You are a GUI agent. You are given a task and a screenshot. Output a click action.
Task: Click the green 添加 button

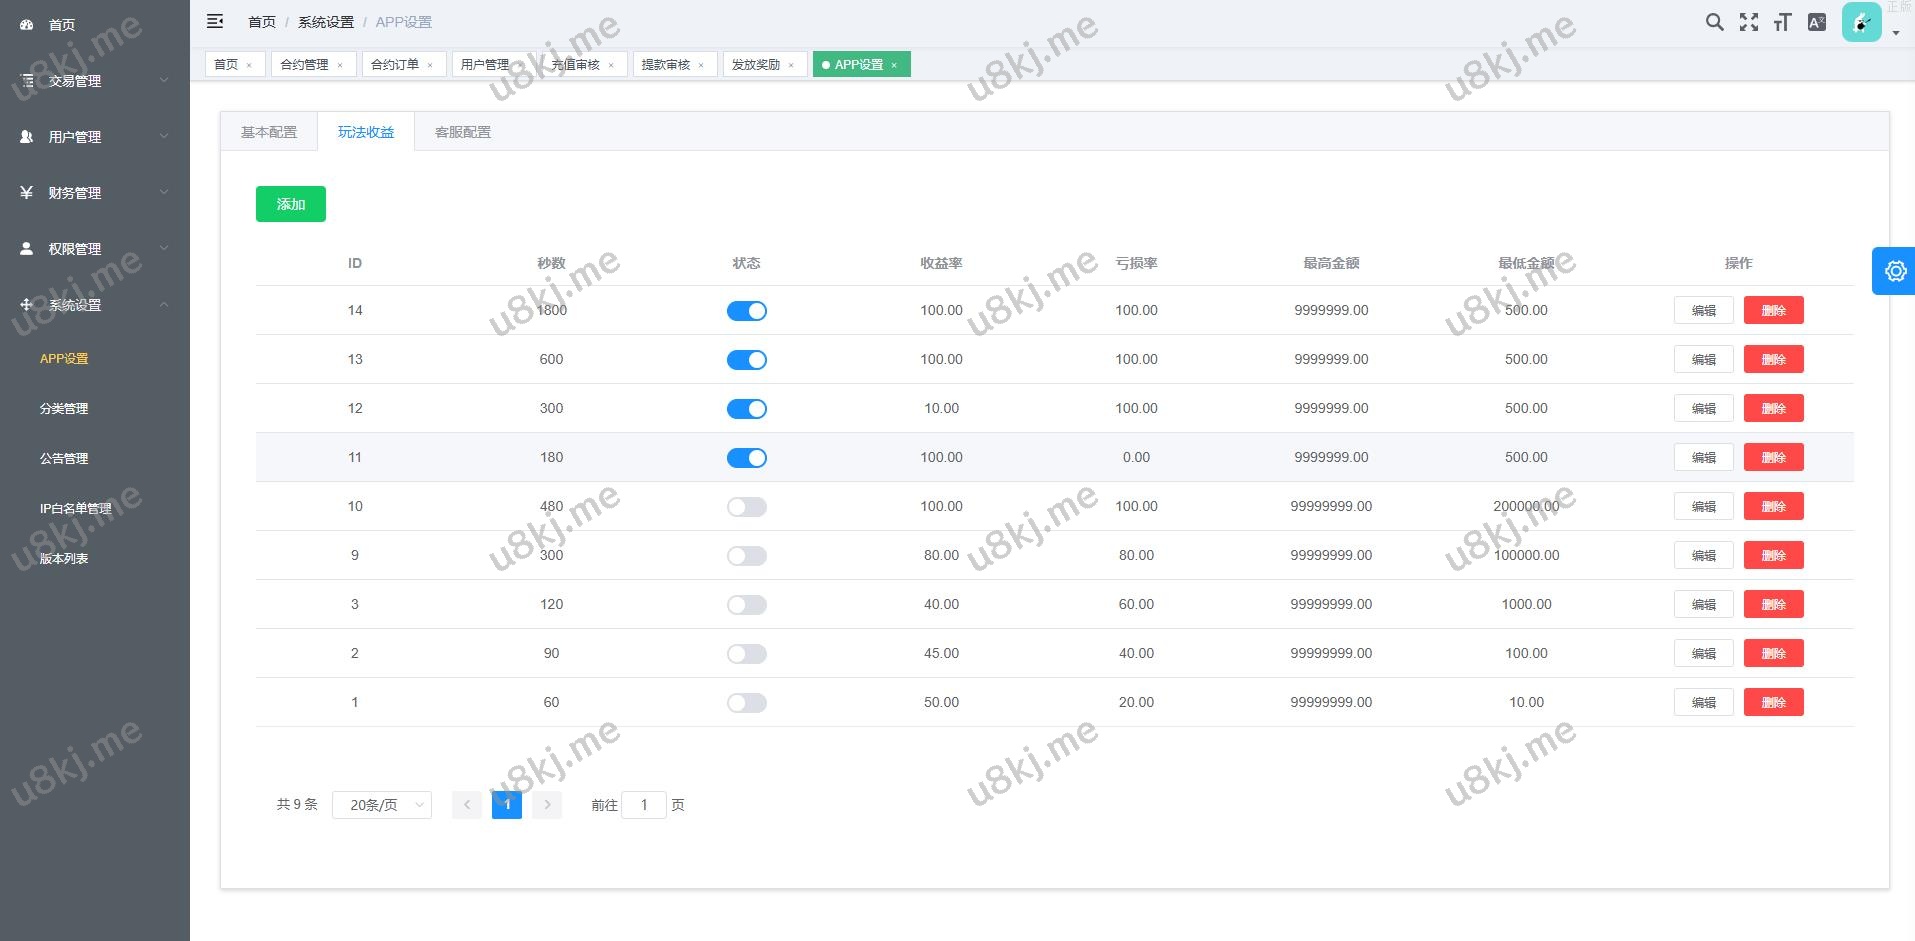point(291,204)
